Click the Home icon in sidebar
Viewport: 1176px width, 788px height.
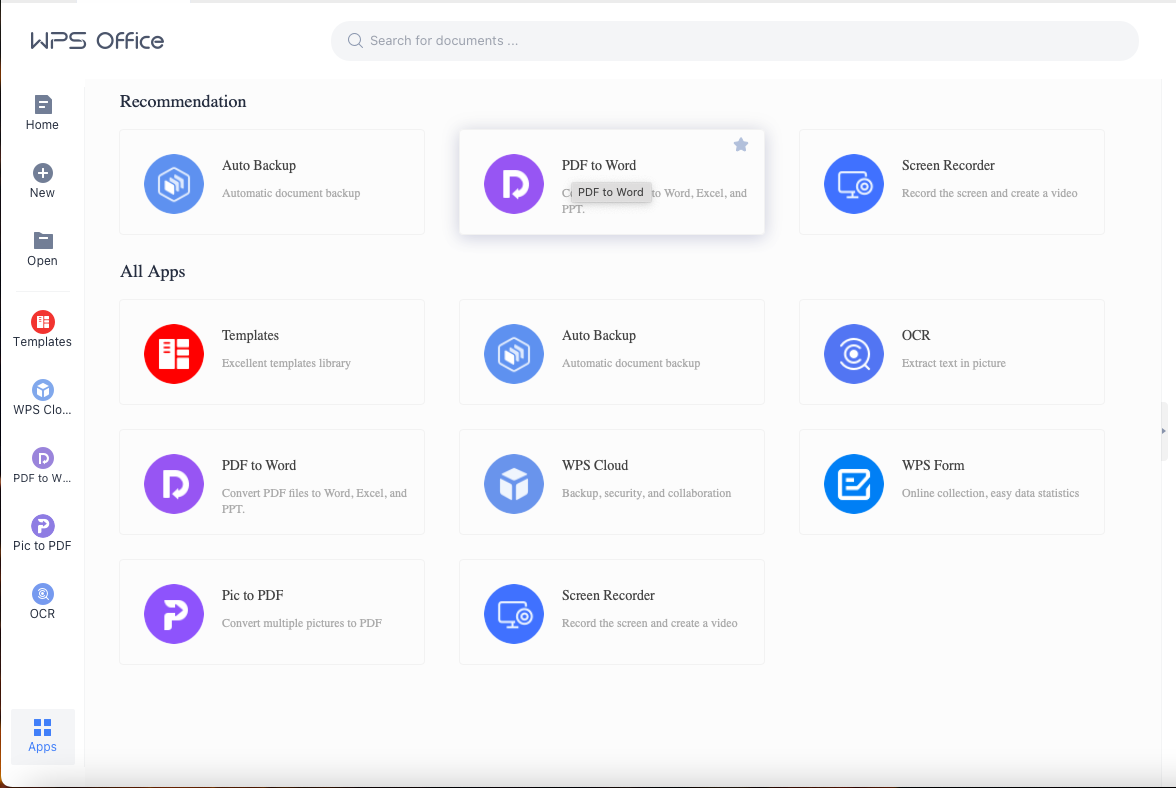(x=43, y=104)
